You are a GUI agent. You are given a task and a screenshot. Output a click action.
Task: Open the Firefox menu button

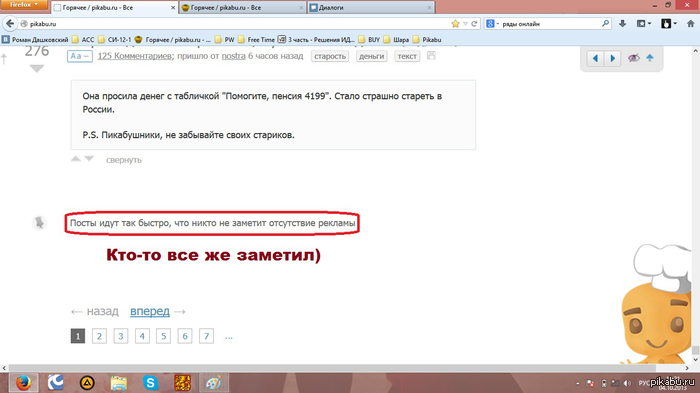click(23, 5)
